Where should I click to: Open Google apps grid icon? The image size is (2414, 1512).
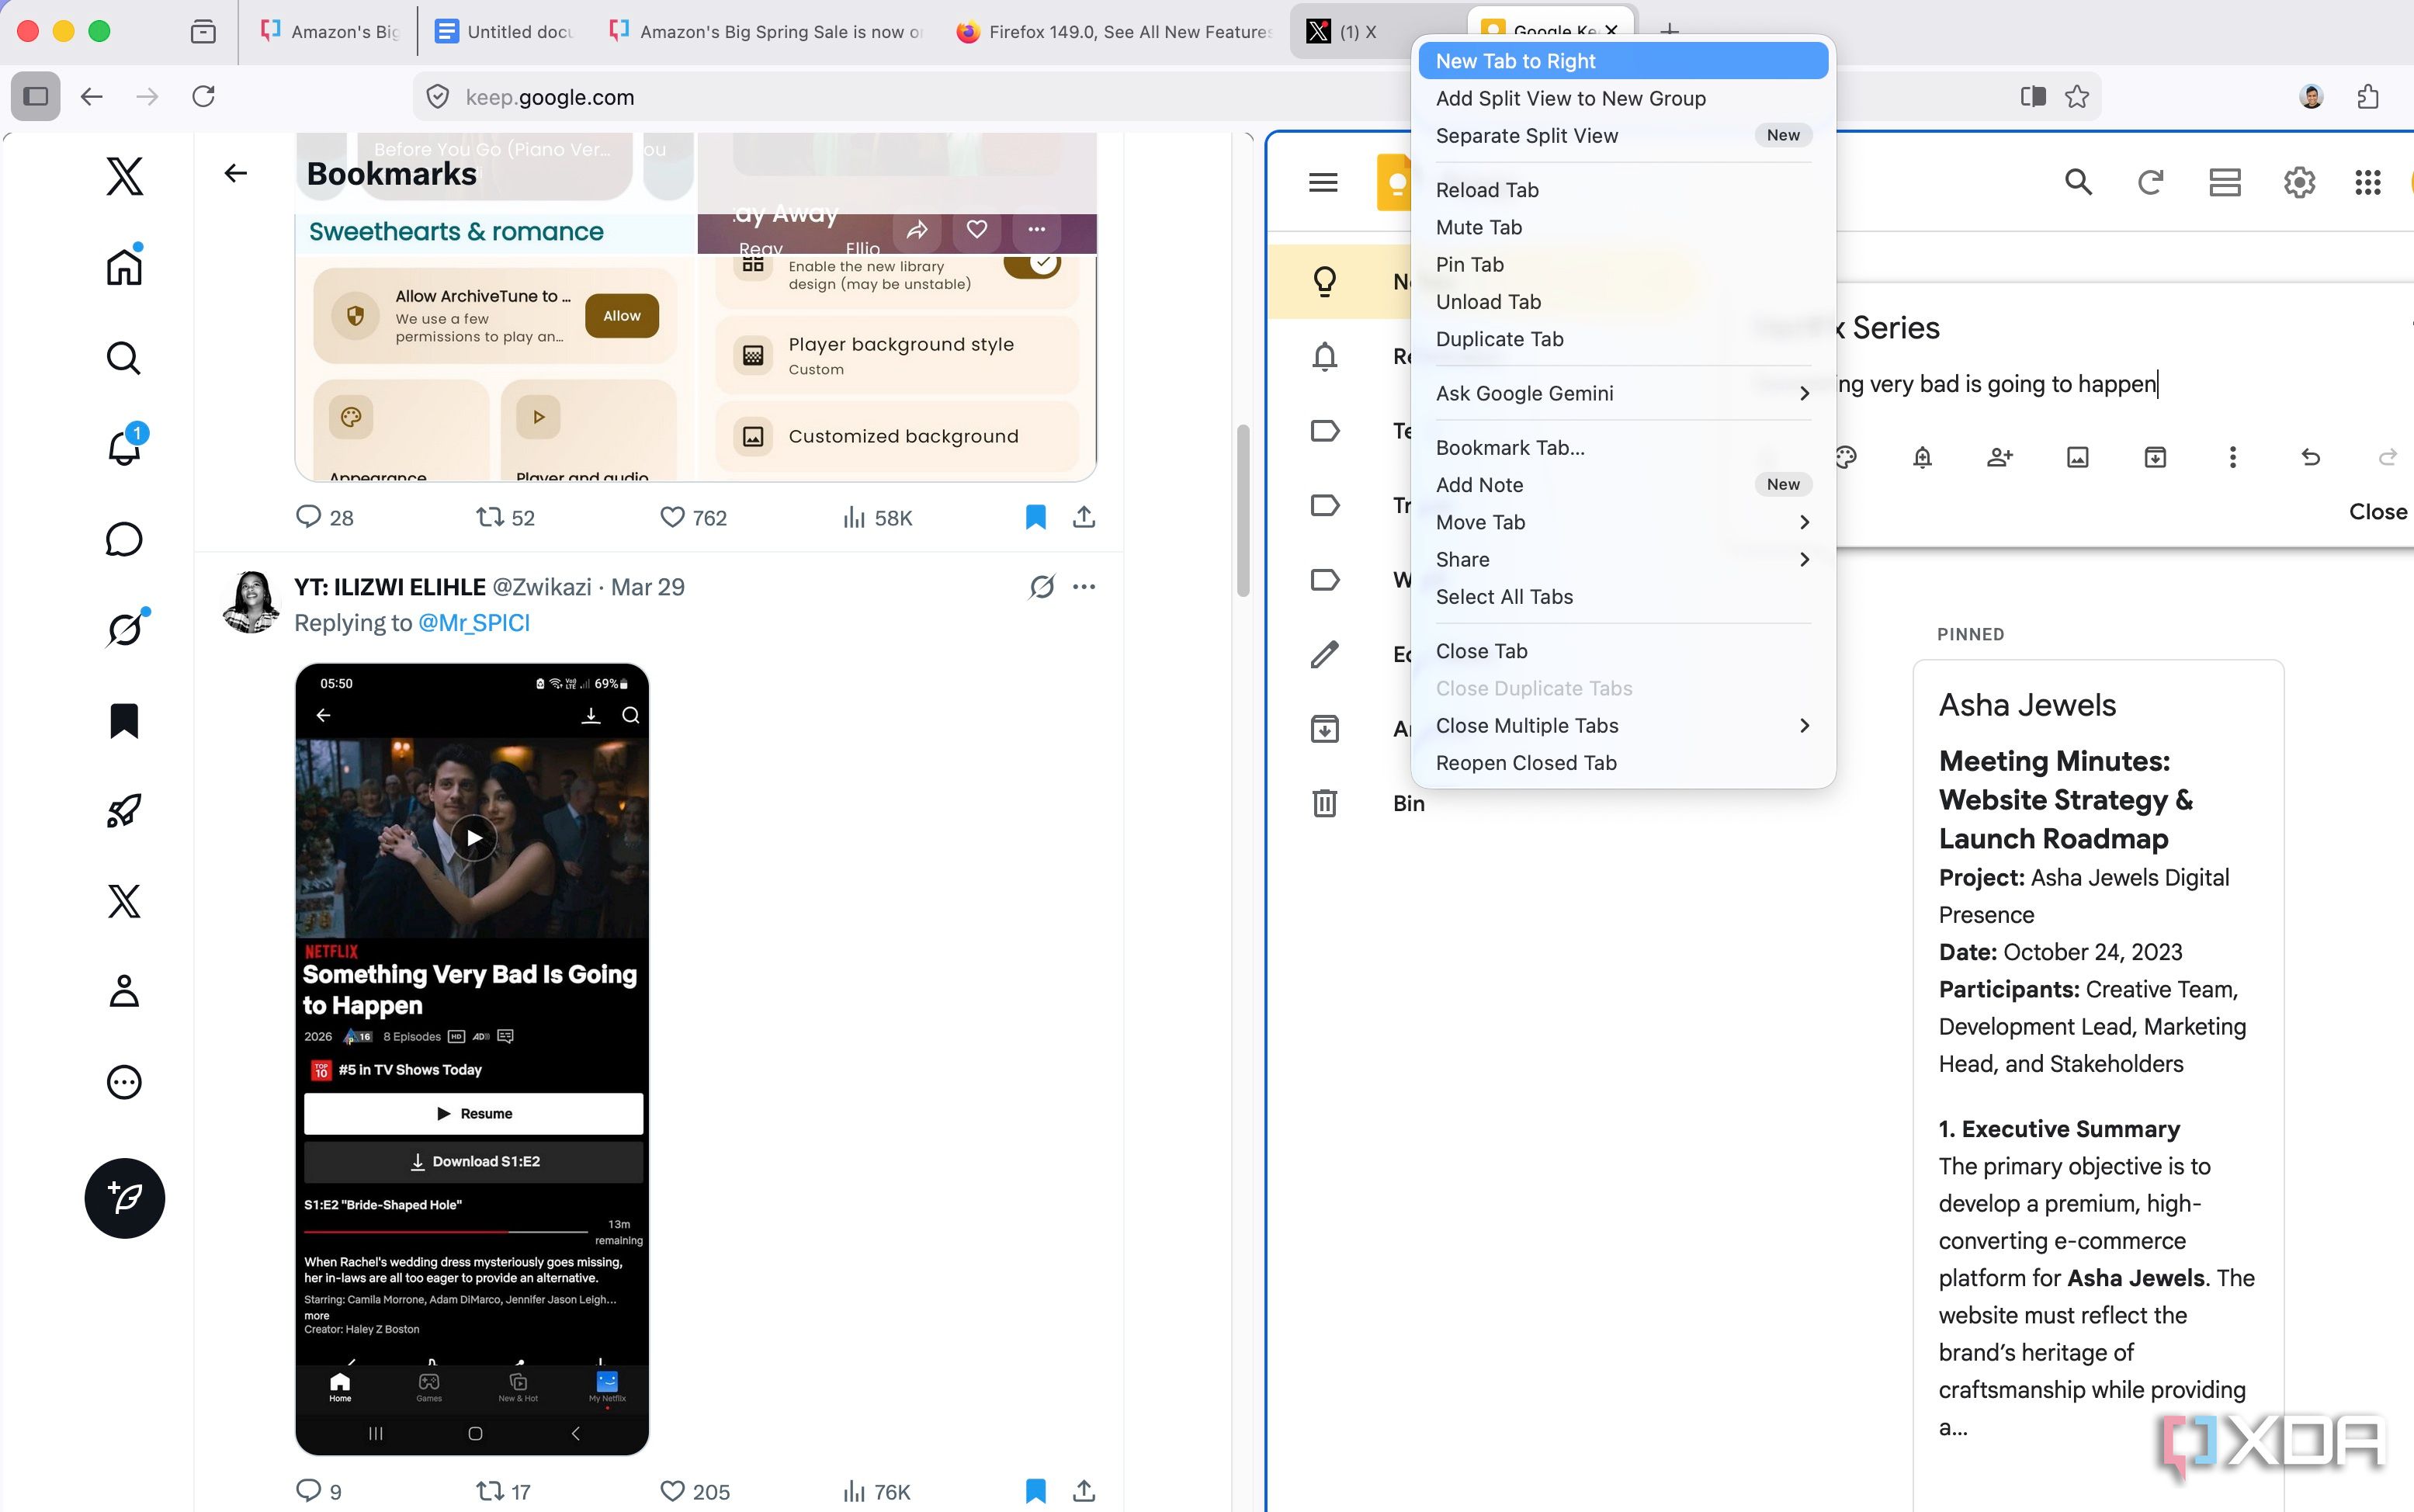coord(2368,182)
